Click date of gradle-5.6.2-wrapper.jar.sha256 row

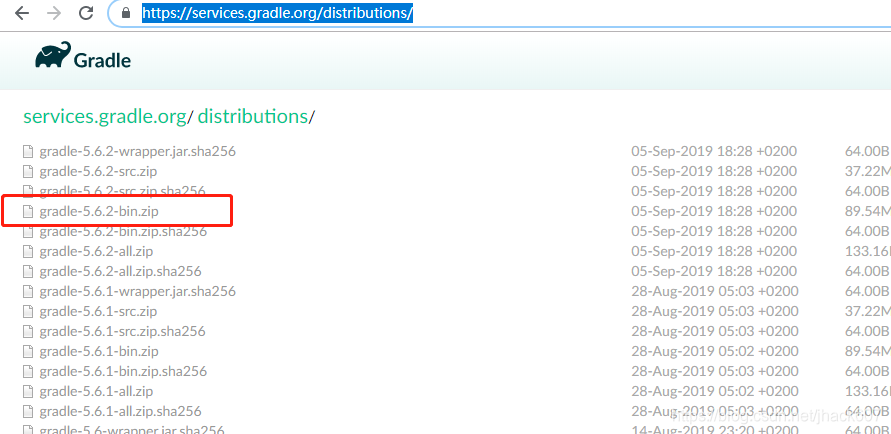714,152
